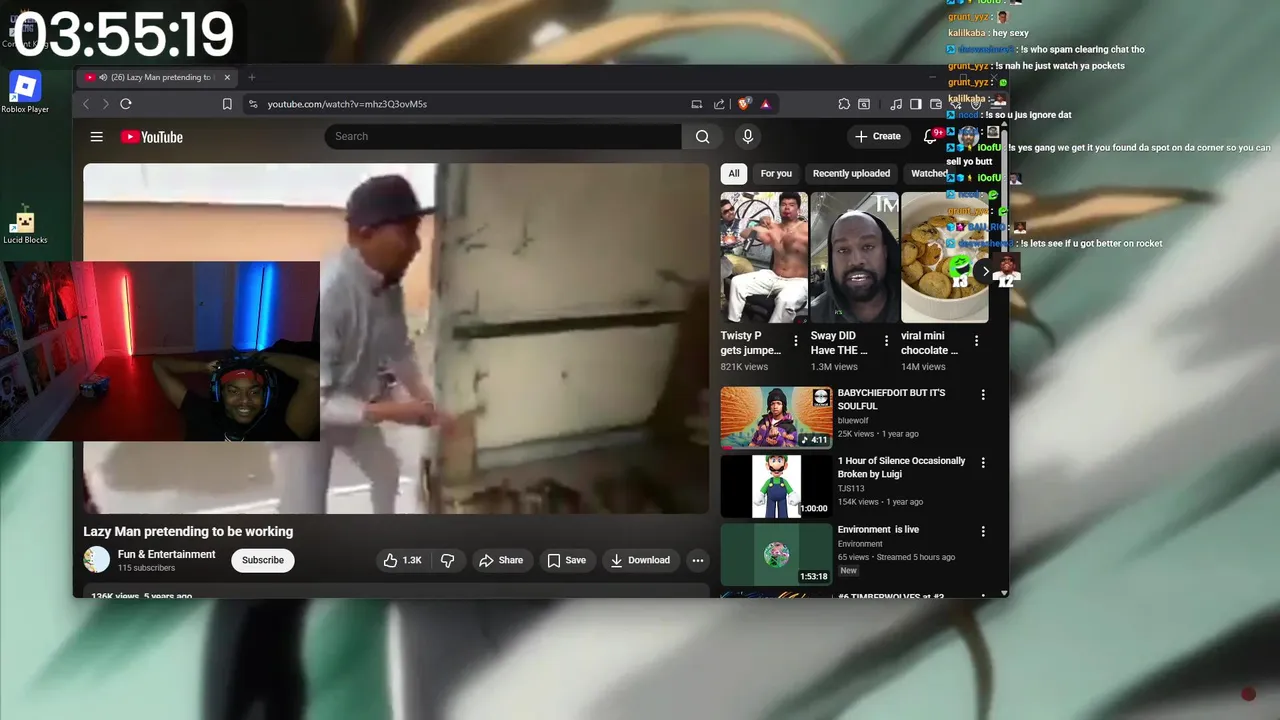This screenshot has width=1280, height=720.
Task: Dislike the Lazy Man video
Action: (447, 560)
